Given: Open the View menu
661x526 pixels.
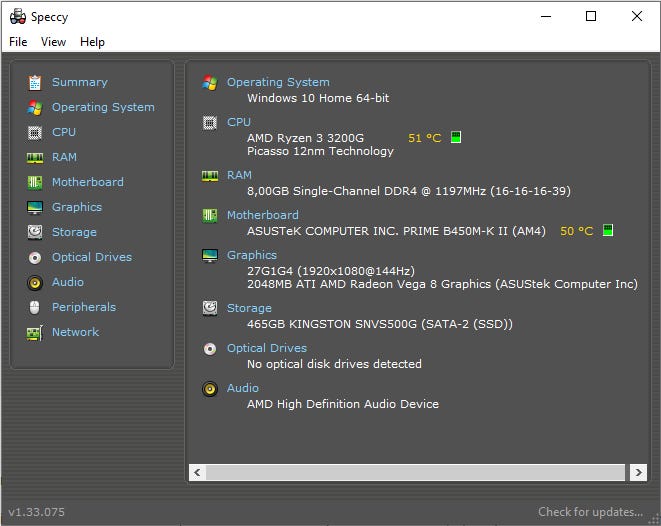Looking at the screenshot, I should tap(53, 42).
